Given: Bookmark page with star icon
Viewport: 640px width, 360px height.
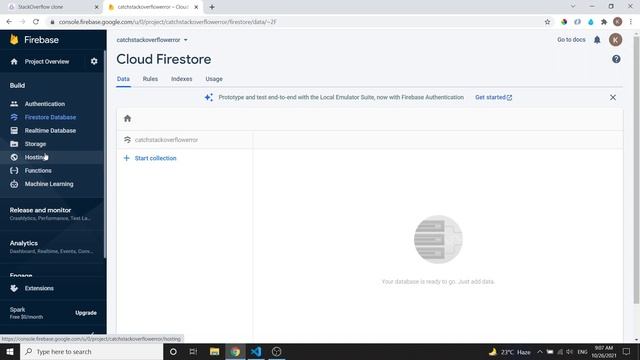Looking at the screenshot, I should click(547, 22).
